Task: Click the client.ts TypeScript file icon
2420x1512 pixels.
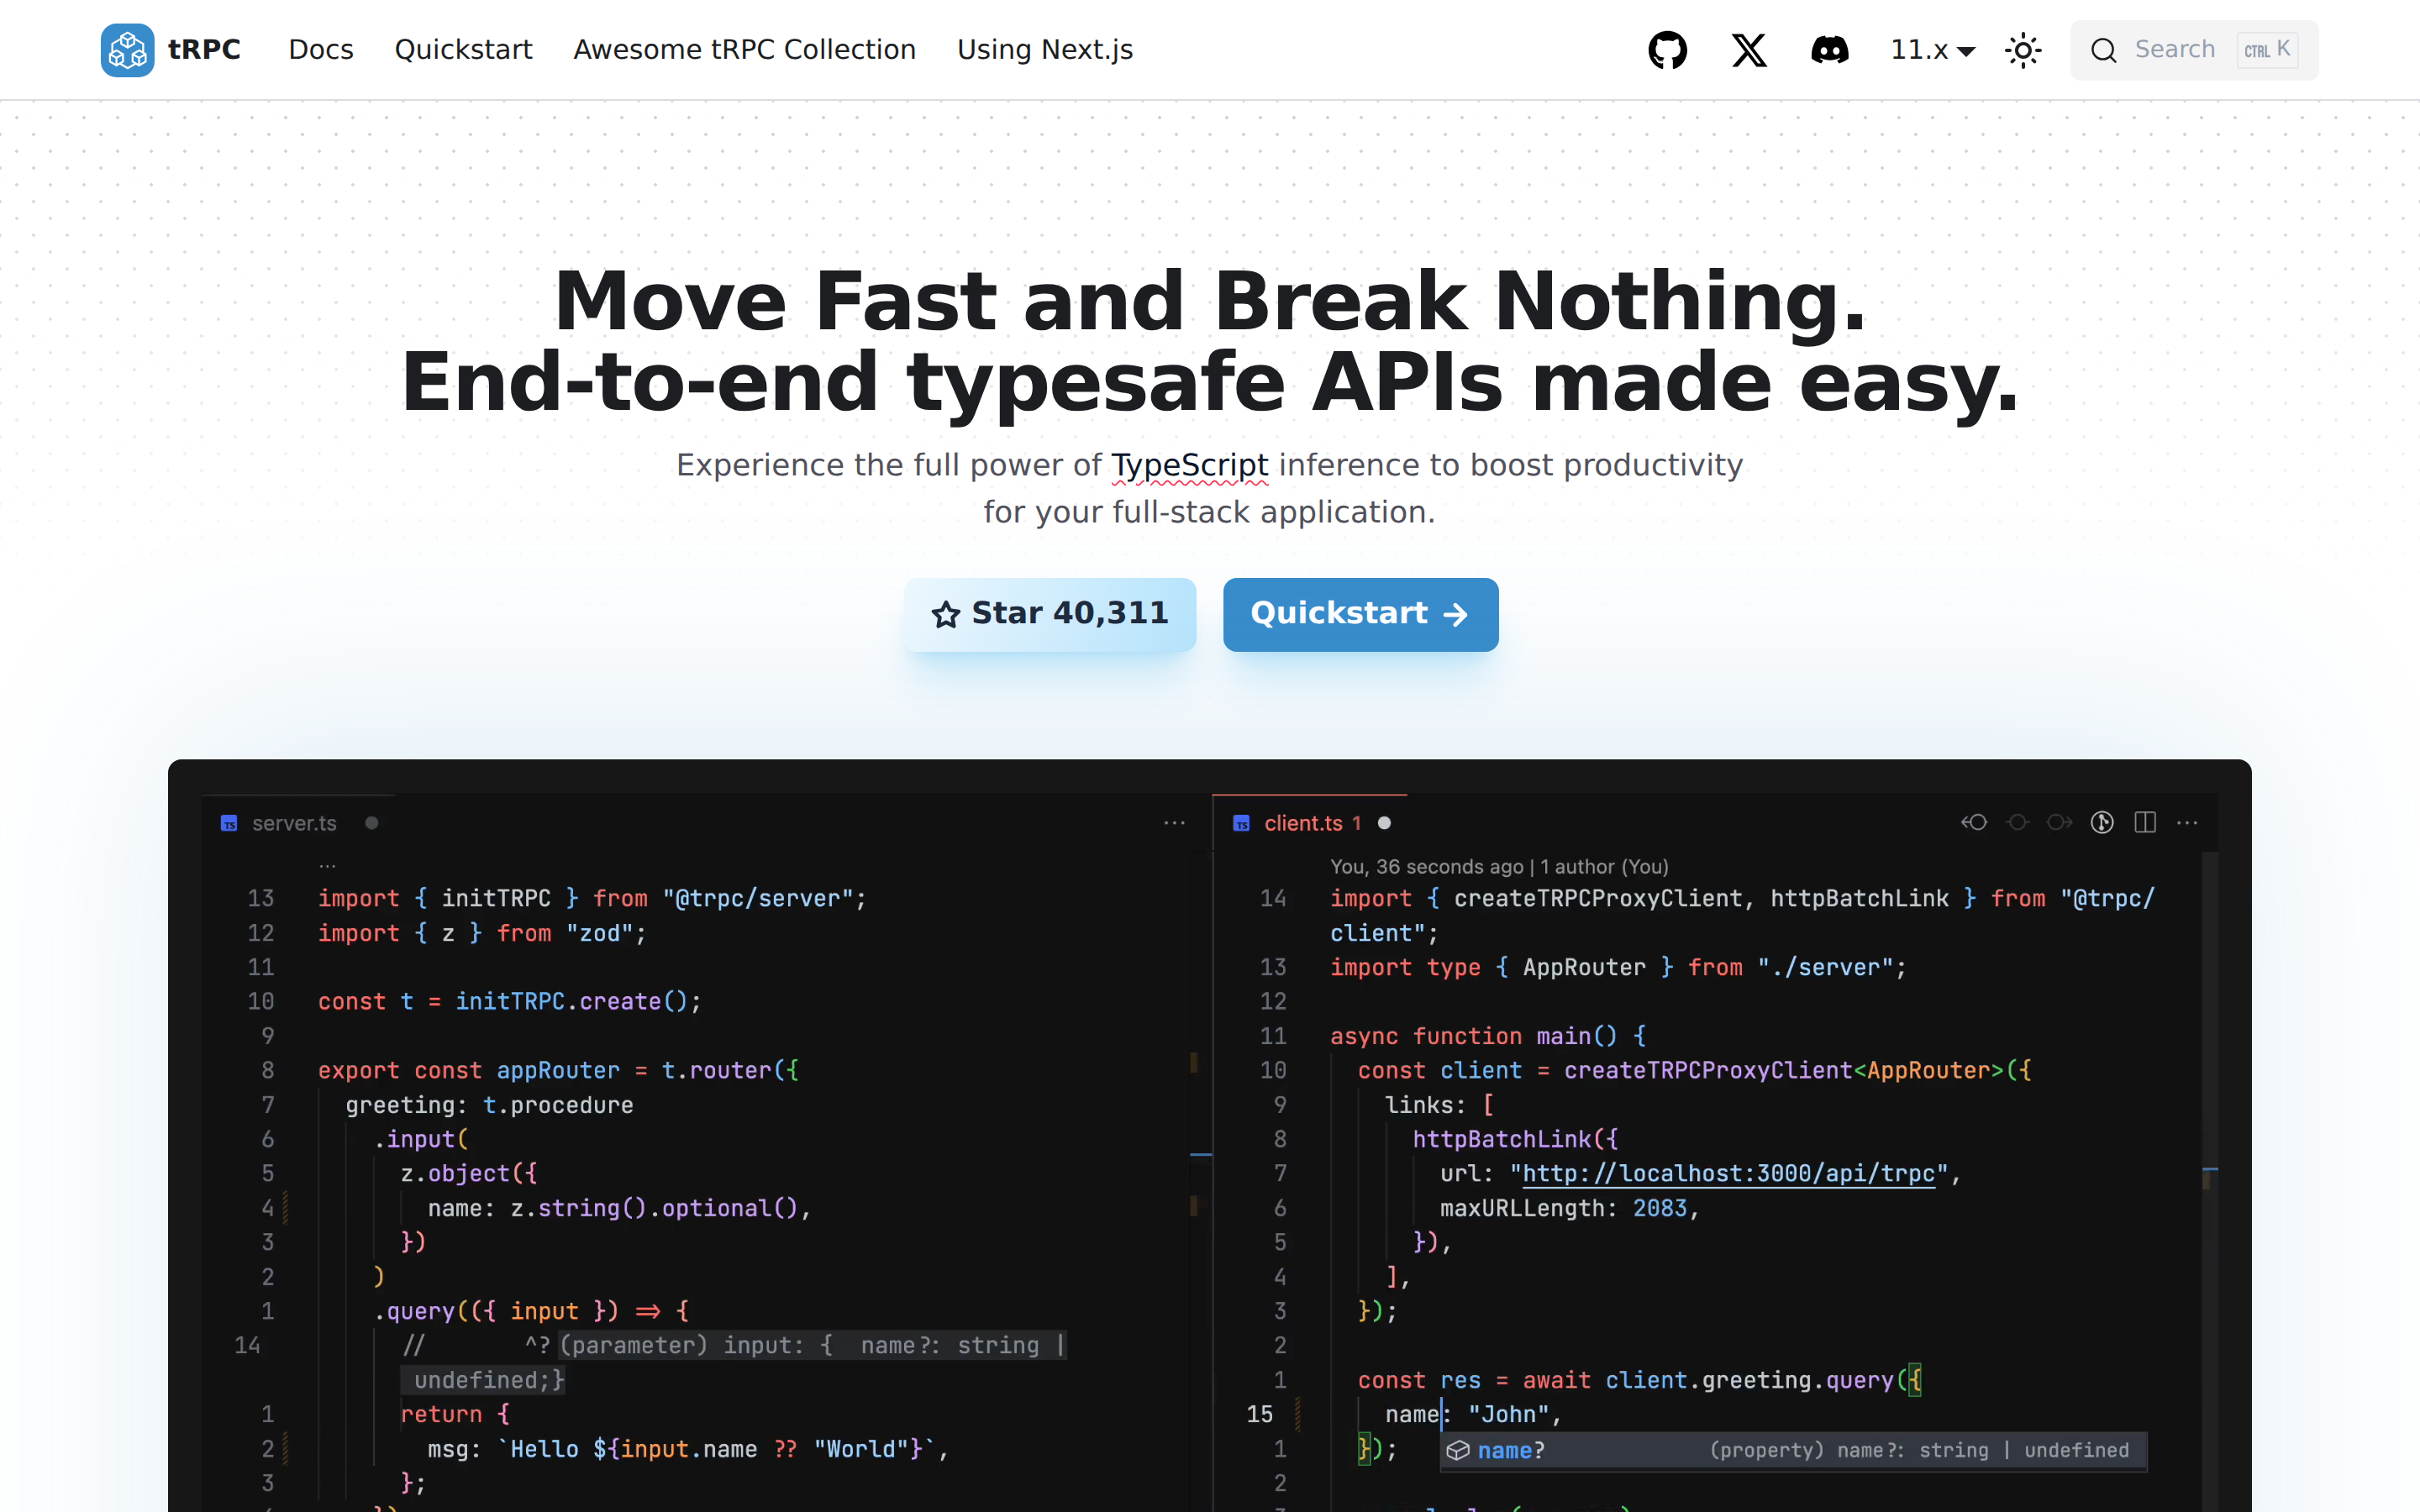Action: point(1241,823)
